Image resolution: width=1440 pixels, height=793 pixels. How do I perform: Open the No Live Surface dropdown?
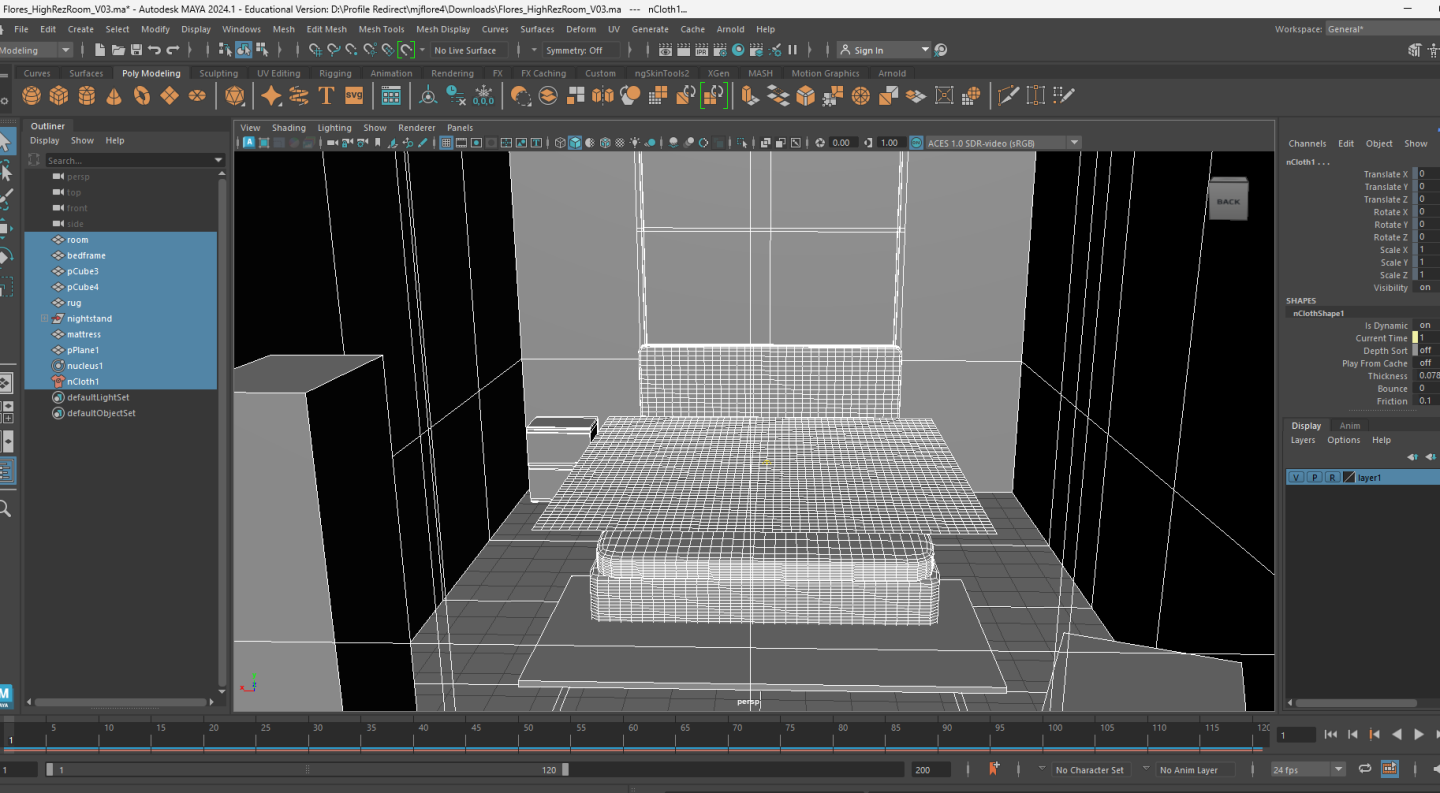click(470, 50)
